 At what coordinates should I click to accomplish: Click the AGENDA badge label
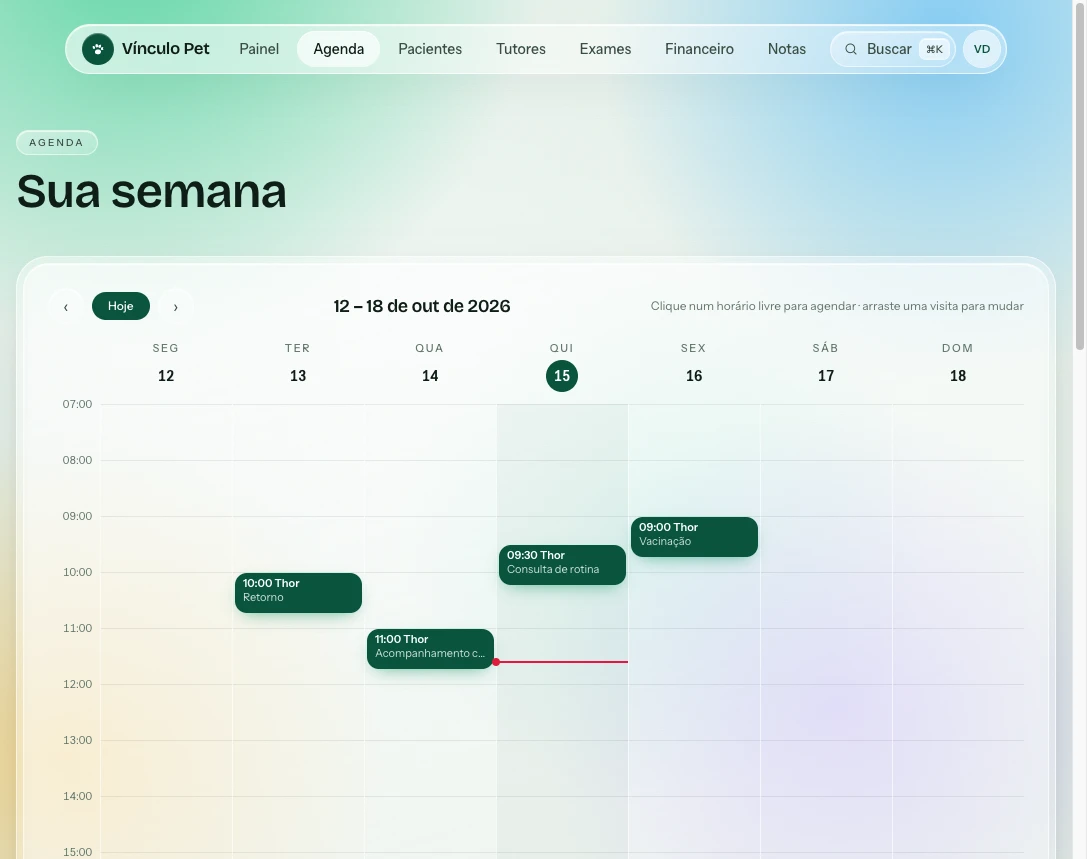pyautogui.click(x=57, y=143)
